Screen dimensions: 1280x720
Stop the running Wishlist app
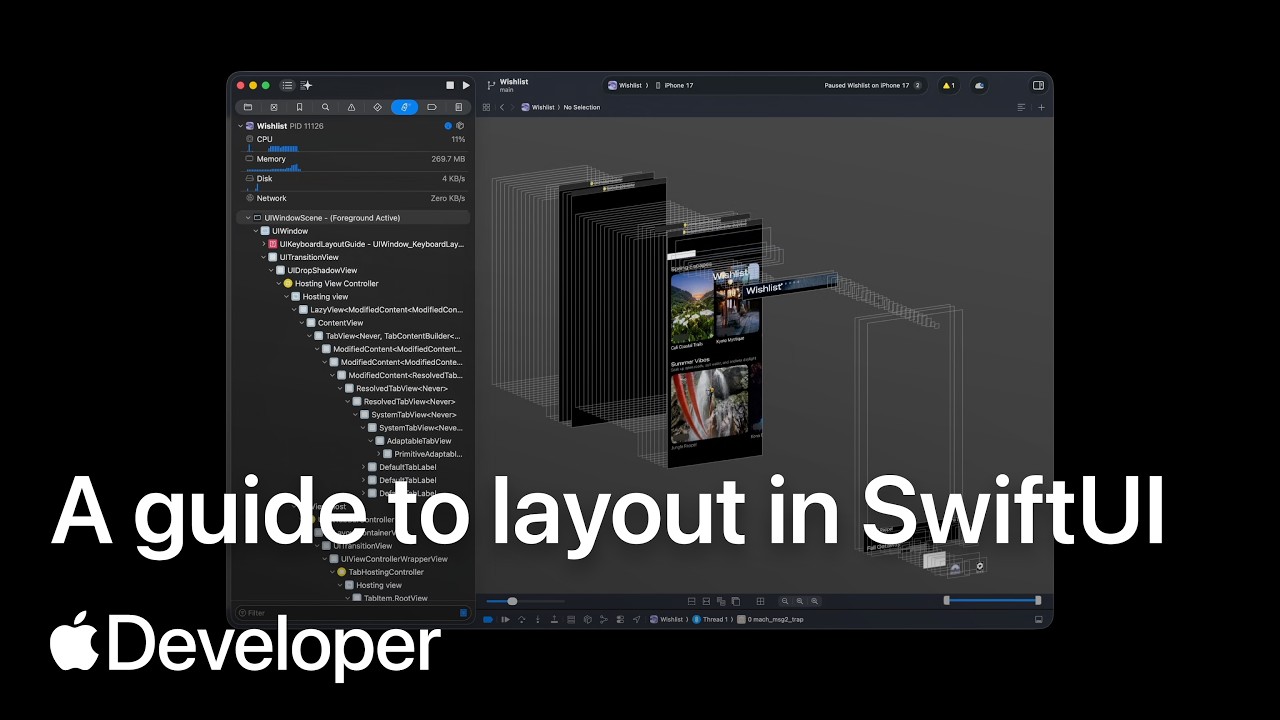(x=450, y=86)
